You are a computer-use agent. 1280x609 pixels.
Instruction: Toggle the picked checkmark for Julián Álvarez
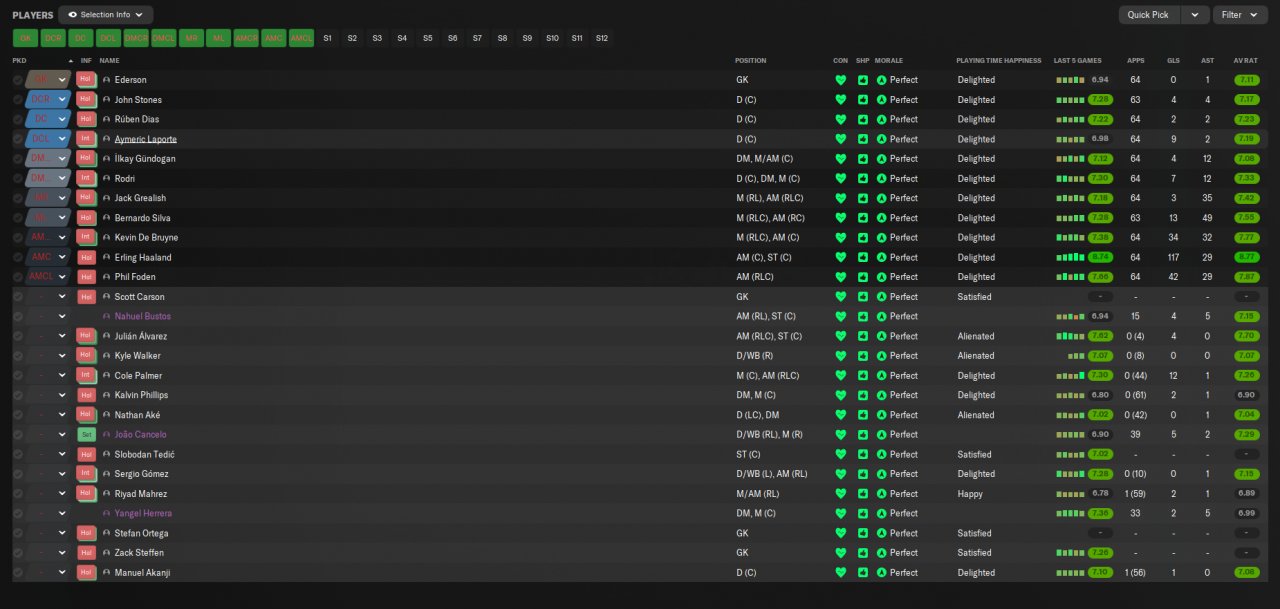(18, 336)
